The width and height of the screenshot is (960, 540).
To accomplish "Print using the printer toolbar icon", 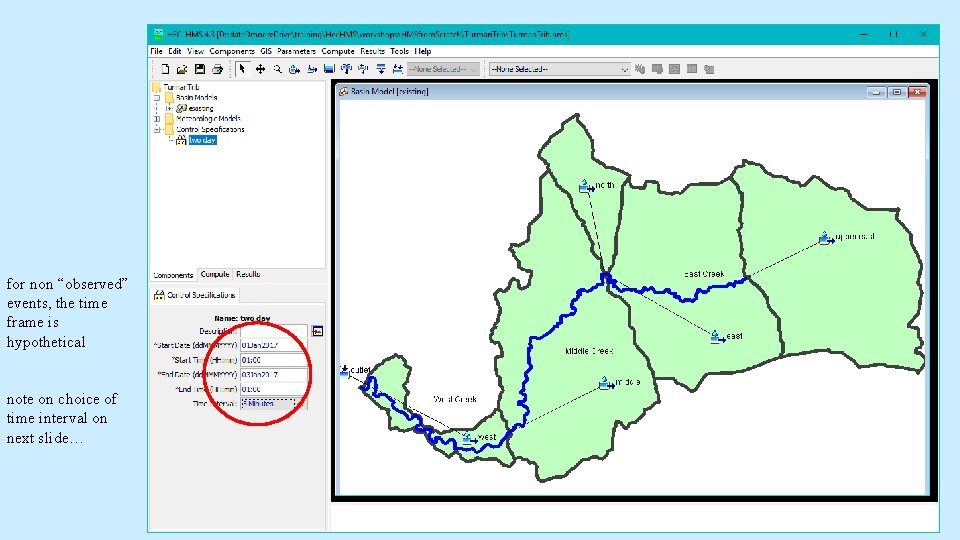I will 217,69.
